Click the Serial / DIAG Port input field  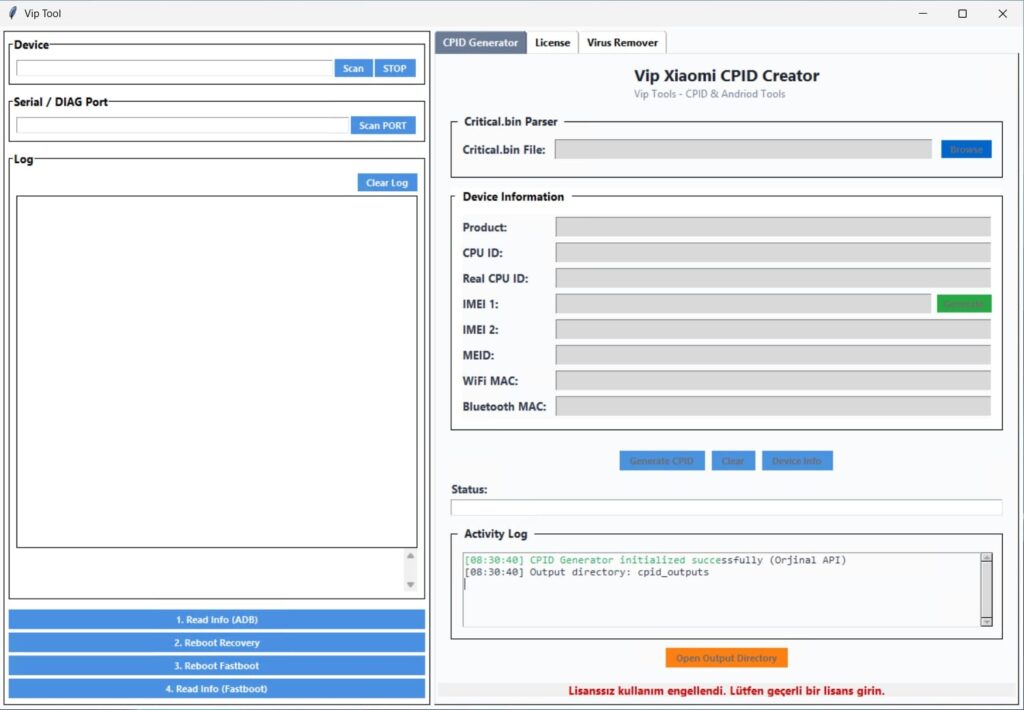click(x=182, y=125)
